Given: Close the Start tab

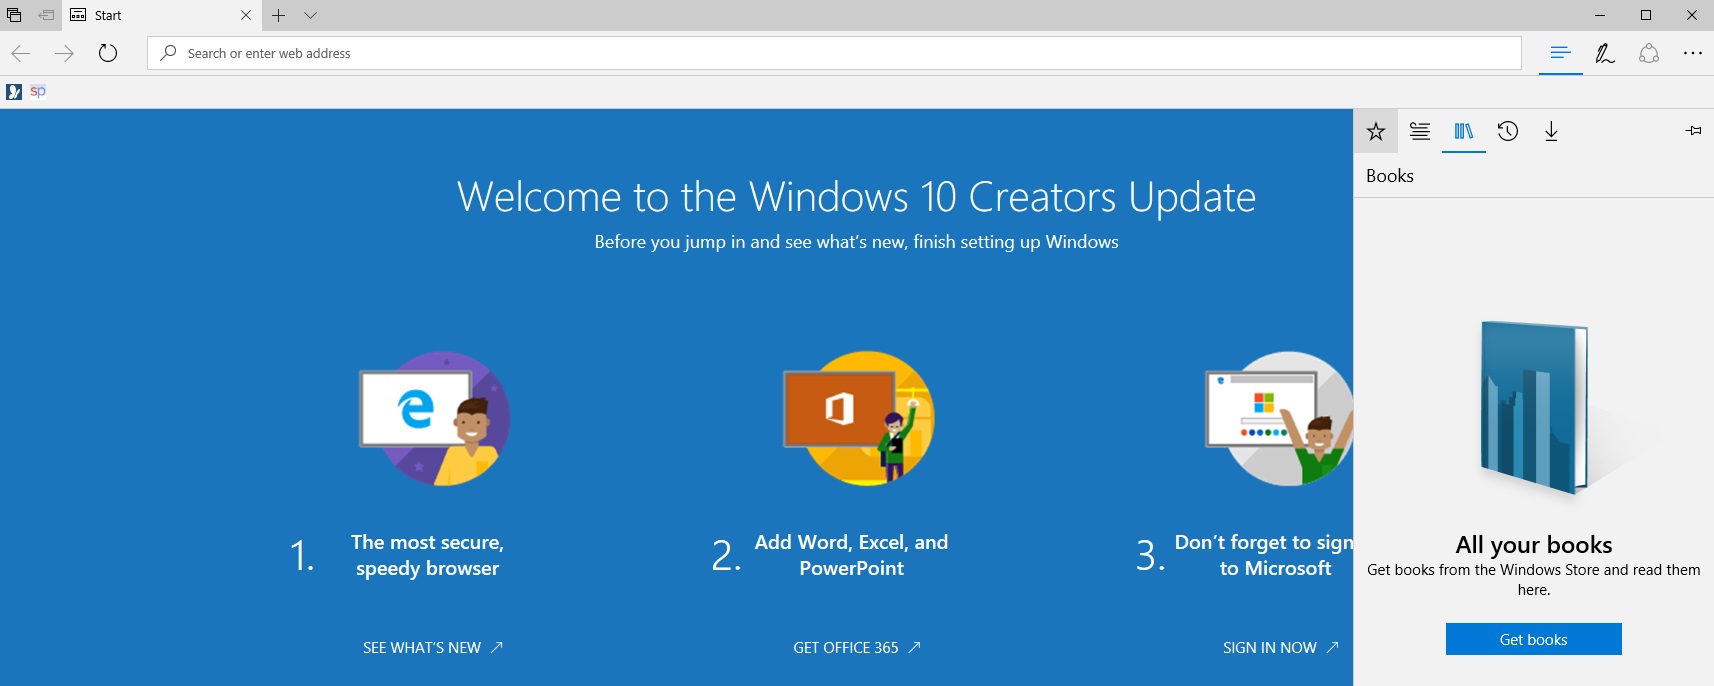Looking at the screenshot, I should coord(246,15).
